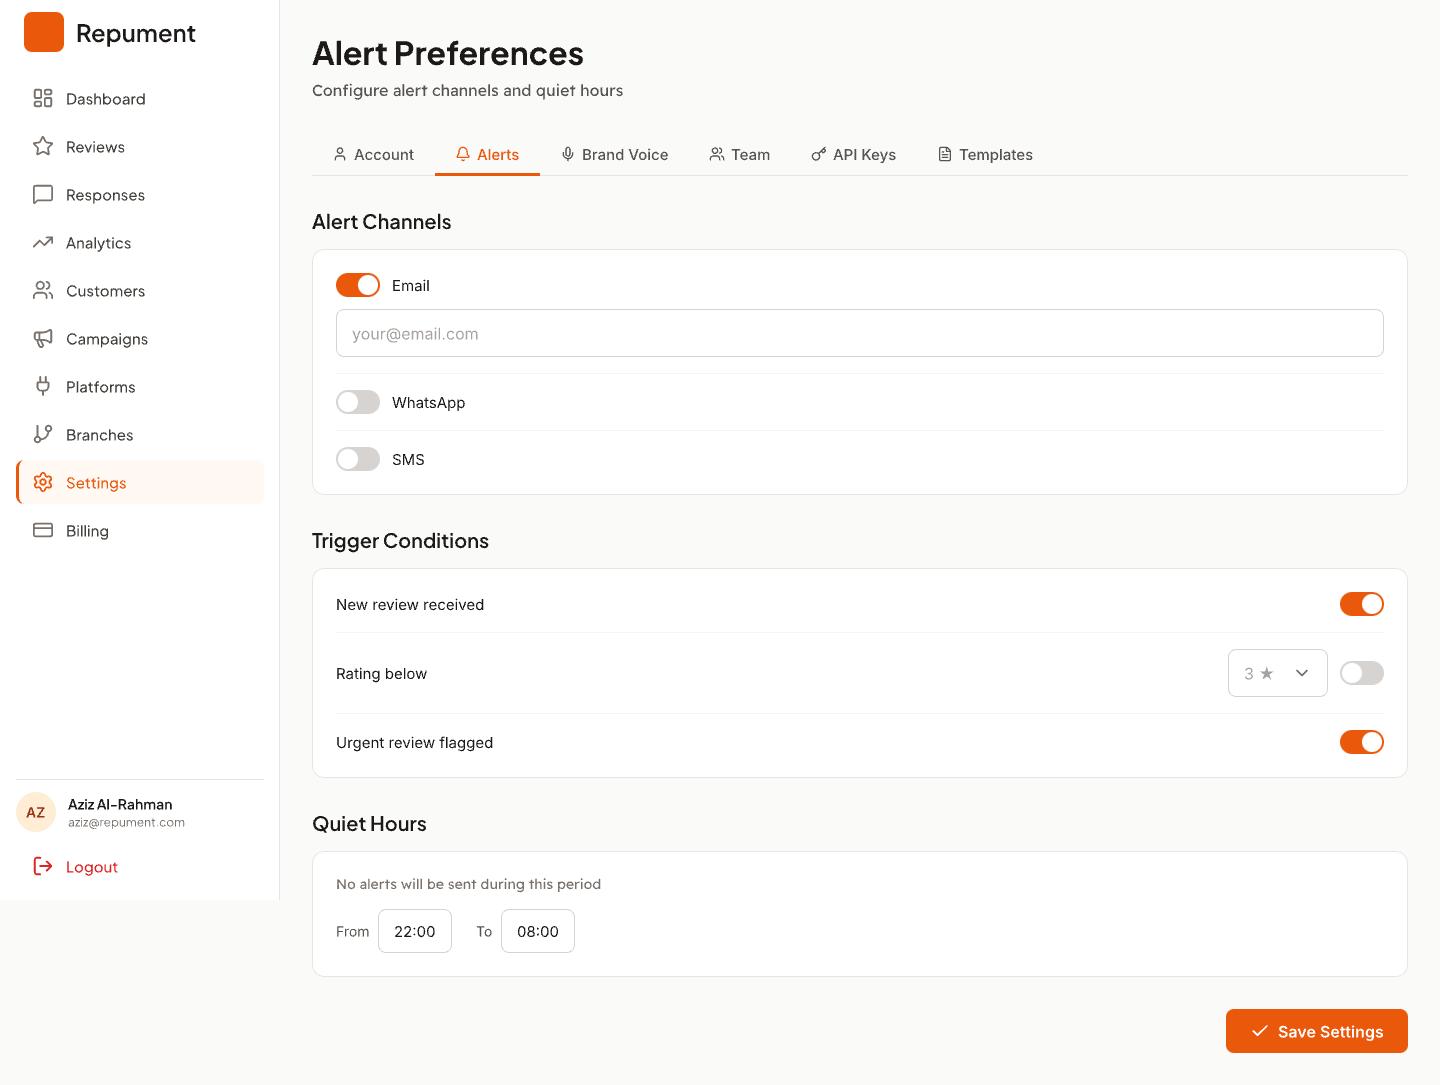
Task: Go to Campaigns in the sidebar
Action: (140, 338)
